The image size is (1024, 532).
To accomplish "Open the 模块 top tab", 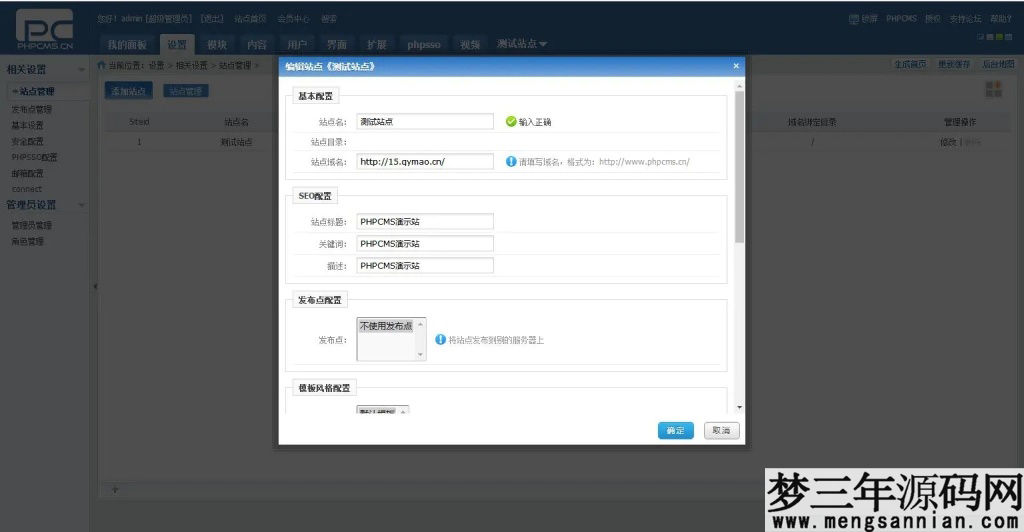I will pos(216,44).
